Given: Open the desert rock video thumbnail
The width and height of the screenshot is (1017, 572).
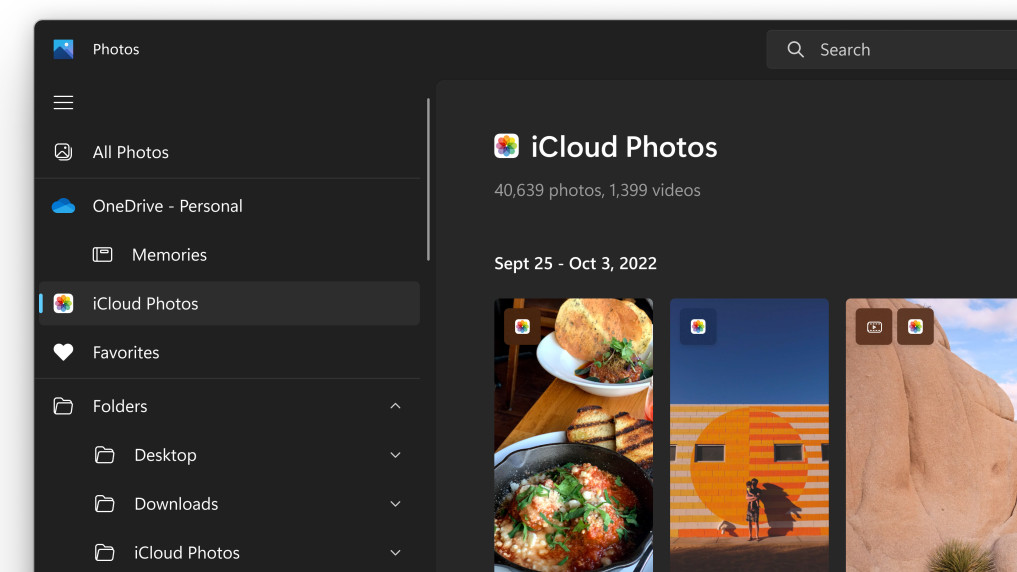Looking at the screenshot, I should pos(931,435).
